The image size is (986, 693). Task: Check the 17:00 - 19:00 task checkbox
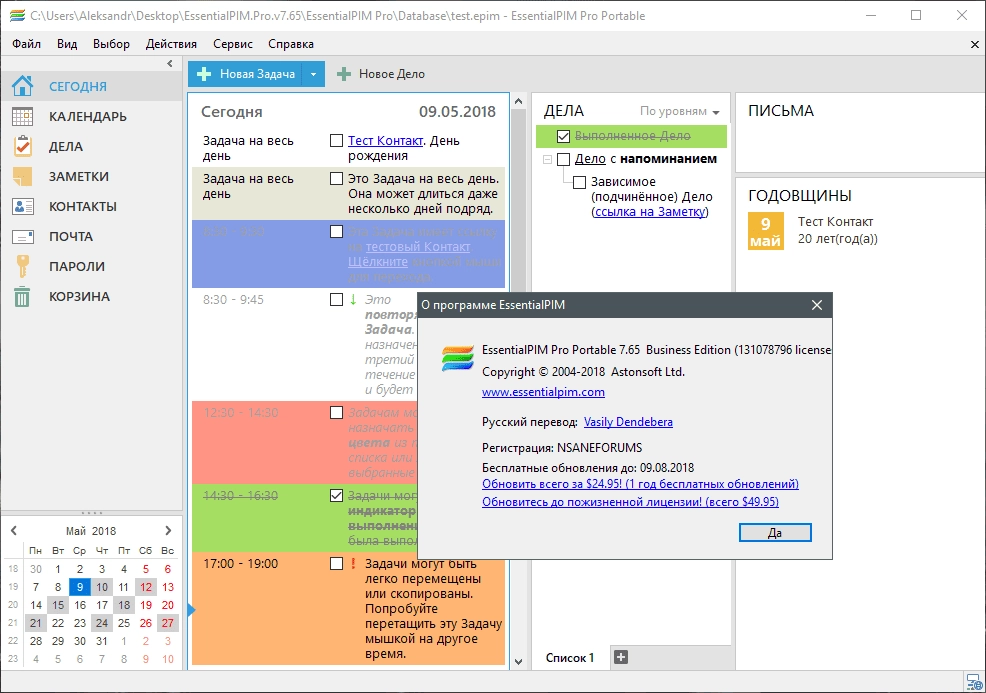click(336, 563)
